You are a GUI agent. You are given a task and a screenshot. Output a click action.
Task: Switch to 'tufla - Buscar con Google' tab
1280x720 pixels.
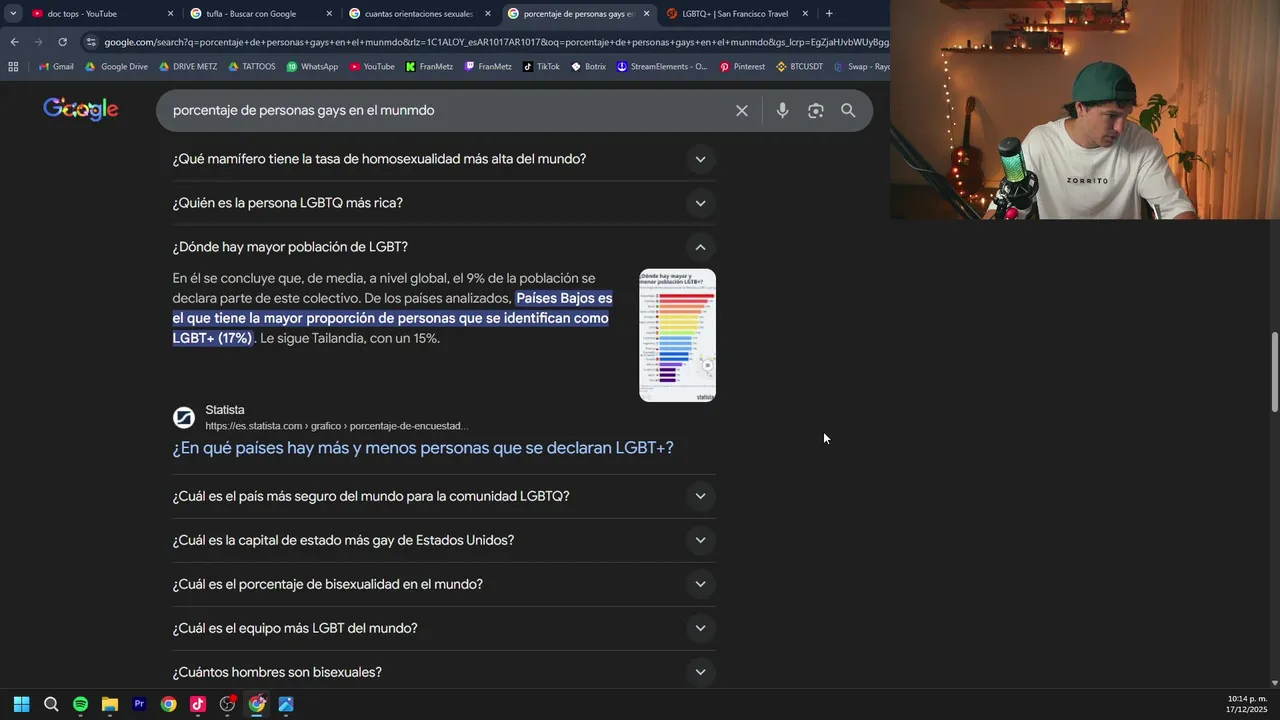[262, 14]
